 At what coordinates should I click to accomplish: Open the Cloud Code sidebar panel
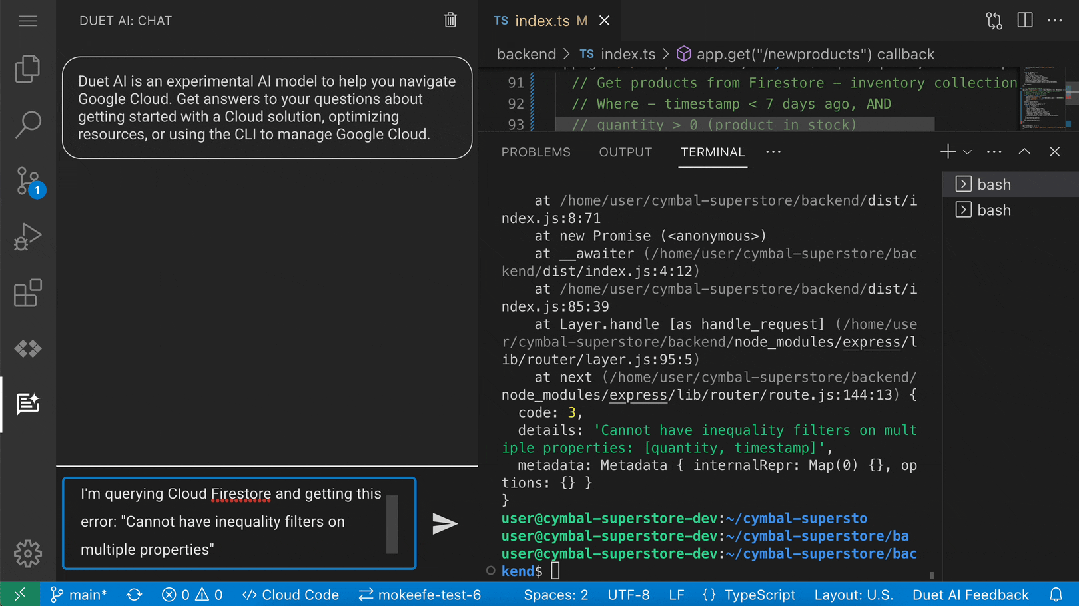tap(28, 349)
